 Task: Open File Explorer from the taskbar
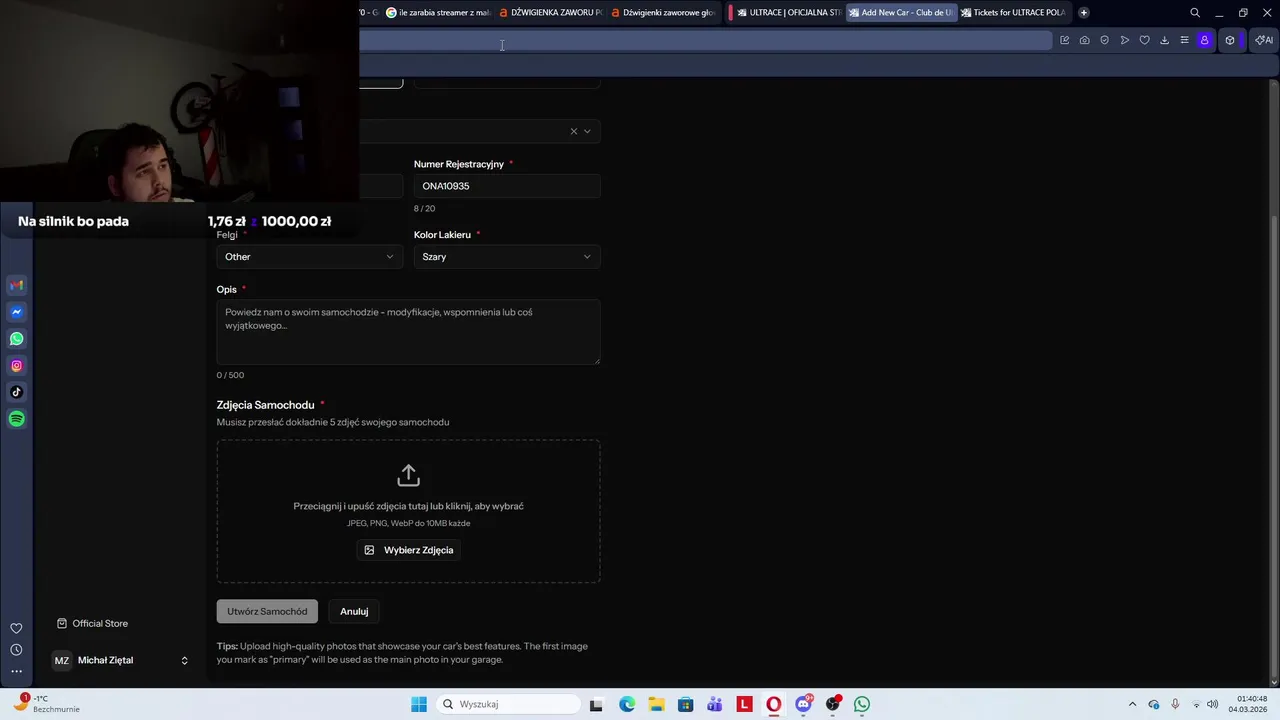(x=656, y=704)
